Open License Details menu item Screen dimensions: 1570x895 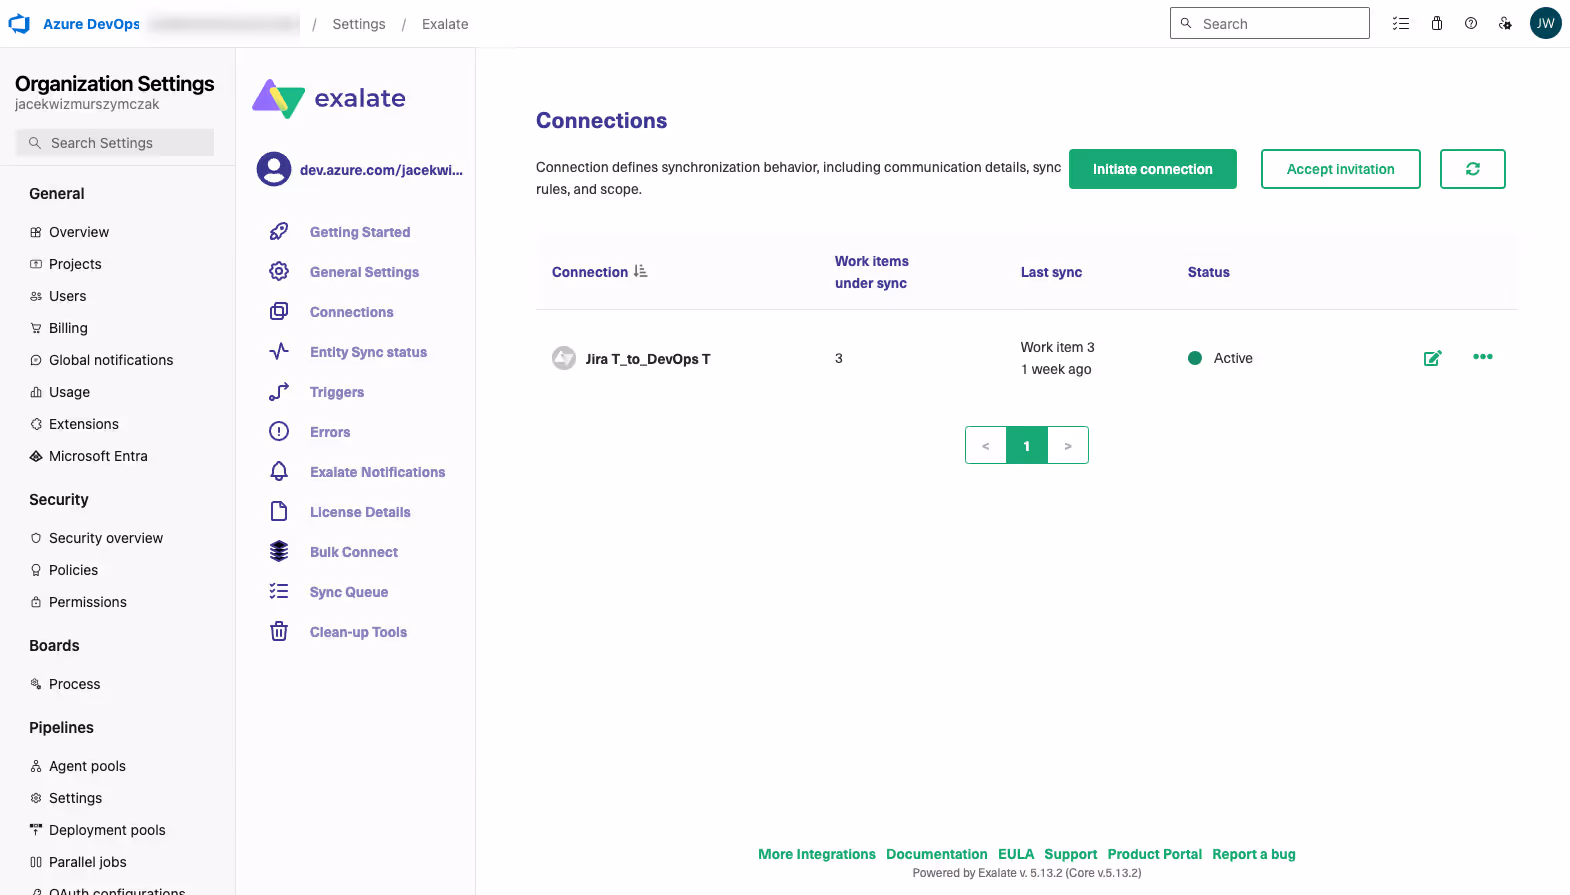360,512
